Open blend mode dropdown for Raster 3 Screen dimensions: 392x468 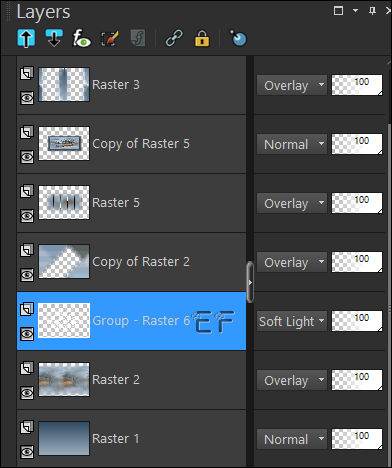point(292,85)
